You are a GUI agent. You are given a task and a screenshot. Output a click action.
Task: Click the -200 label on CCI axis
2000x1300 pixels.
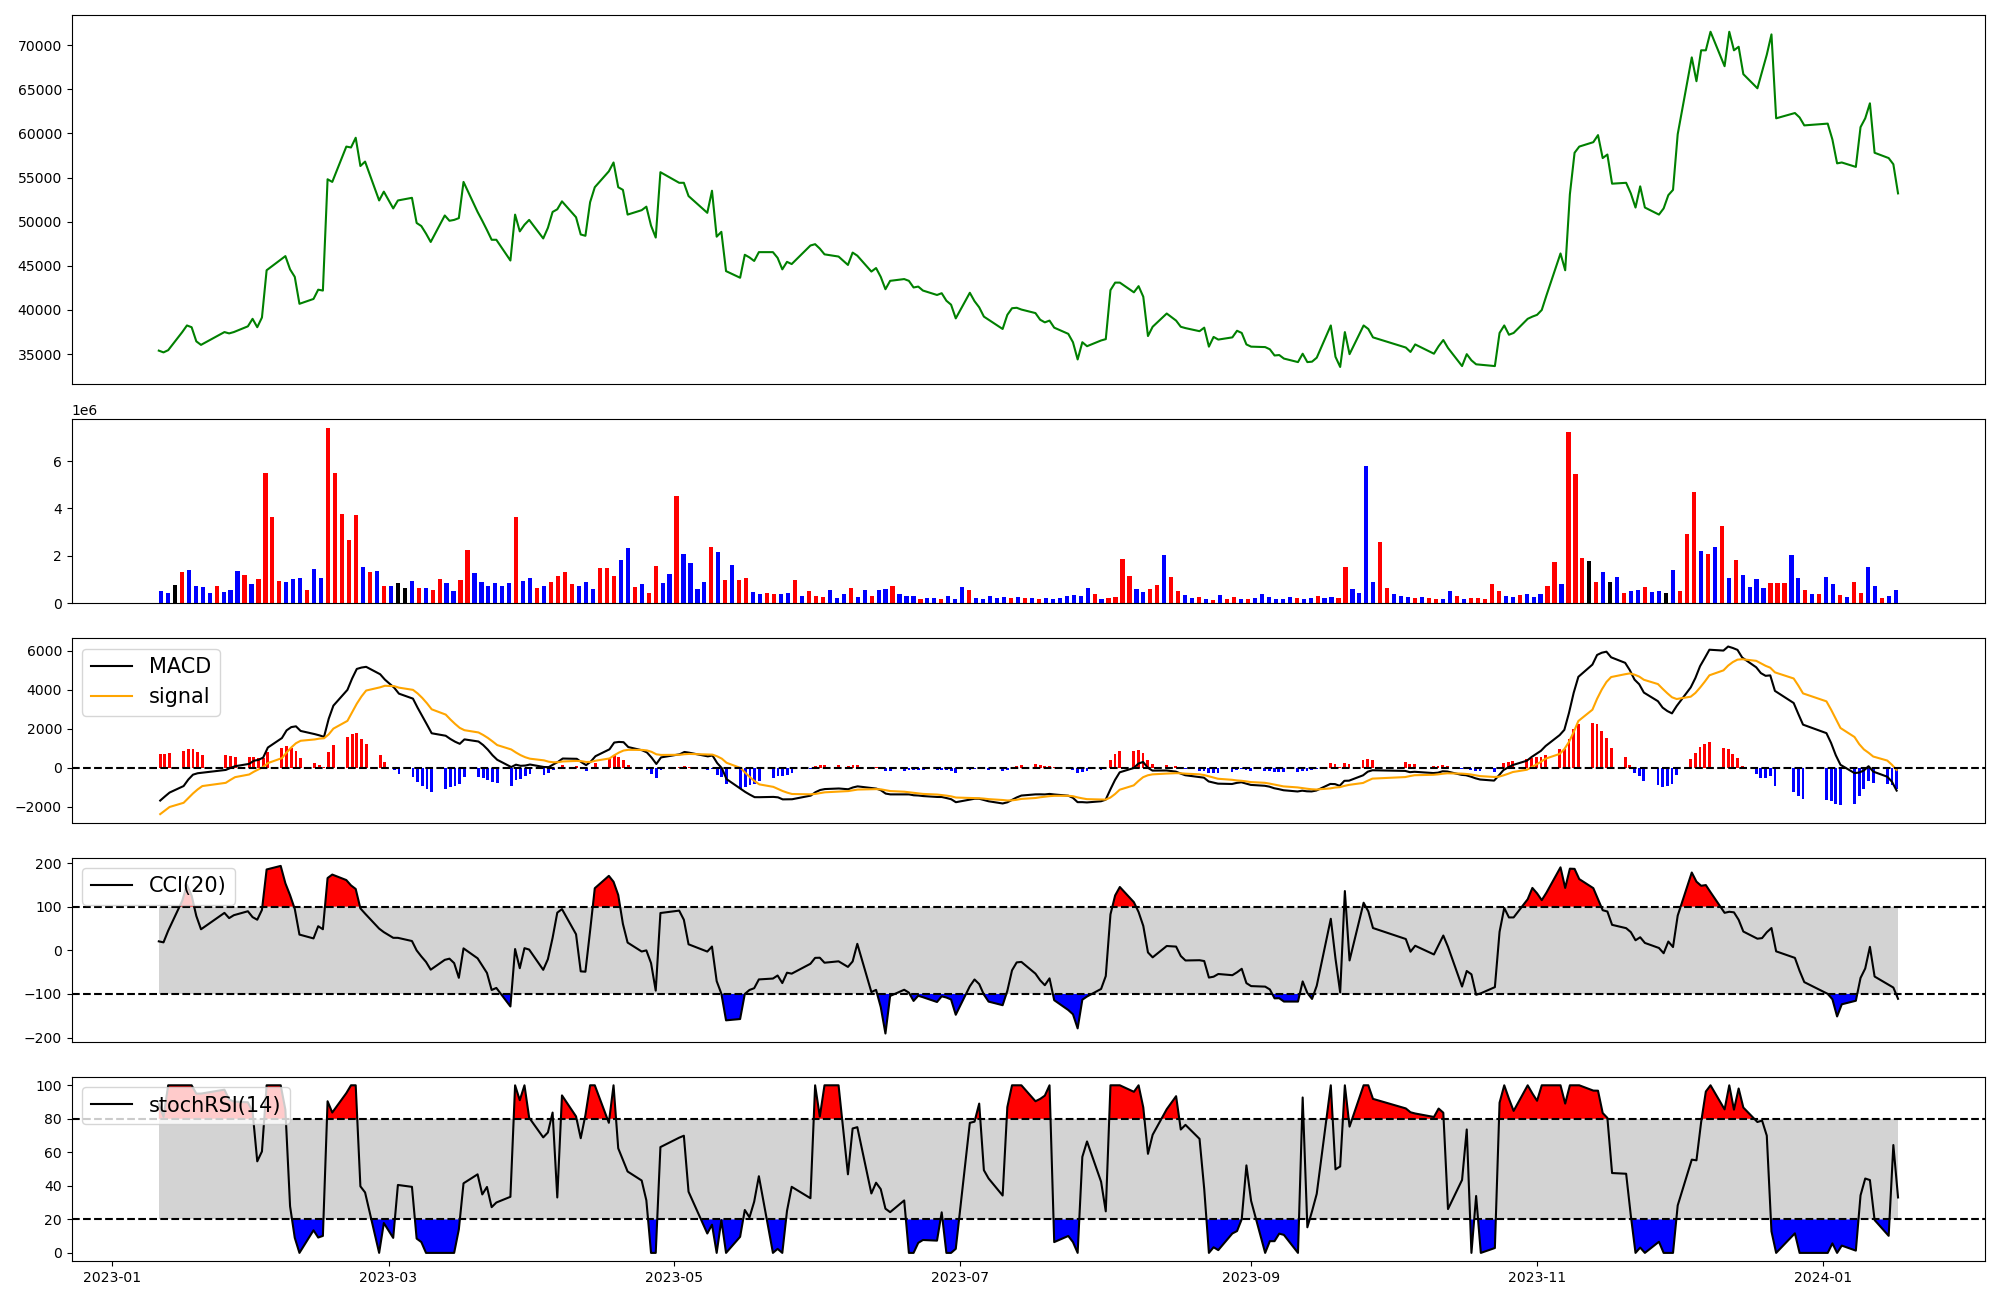45,1039
